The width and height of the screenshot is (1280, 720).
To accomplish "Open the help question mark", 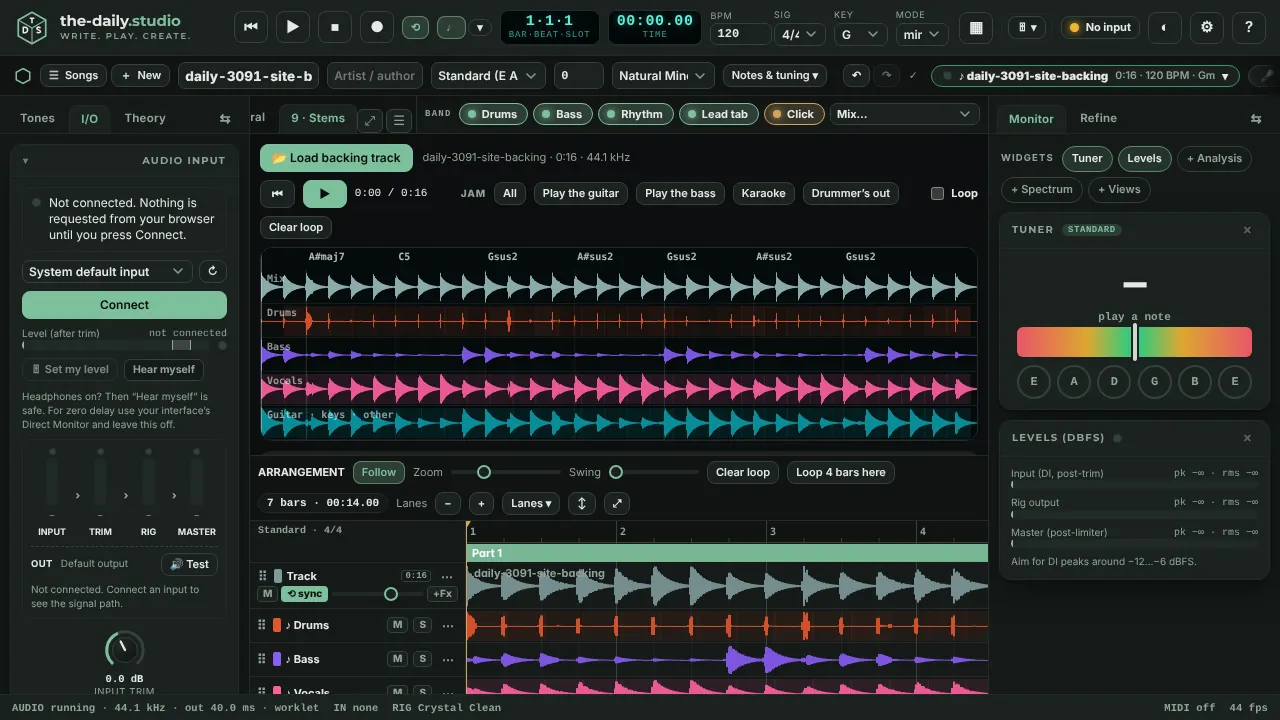I will coord(1249,28).
